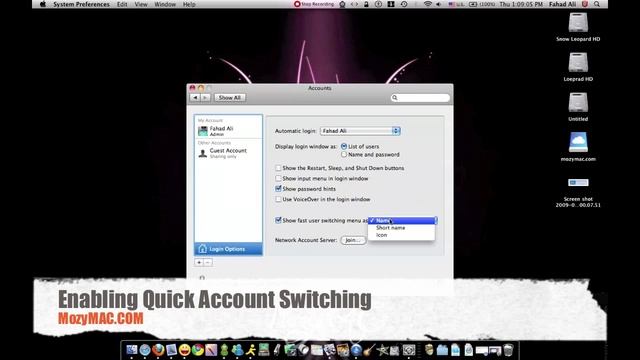Image resolution: width=640 pixels, height=360 pixels.
Task: Launch iMovie star icon in dock
Action: pyautogui.click(x=382, y=350)
